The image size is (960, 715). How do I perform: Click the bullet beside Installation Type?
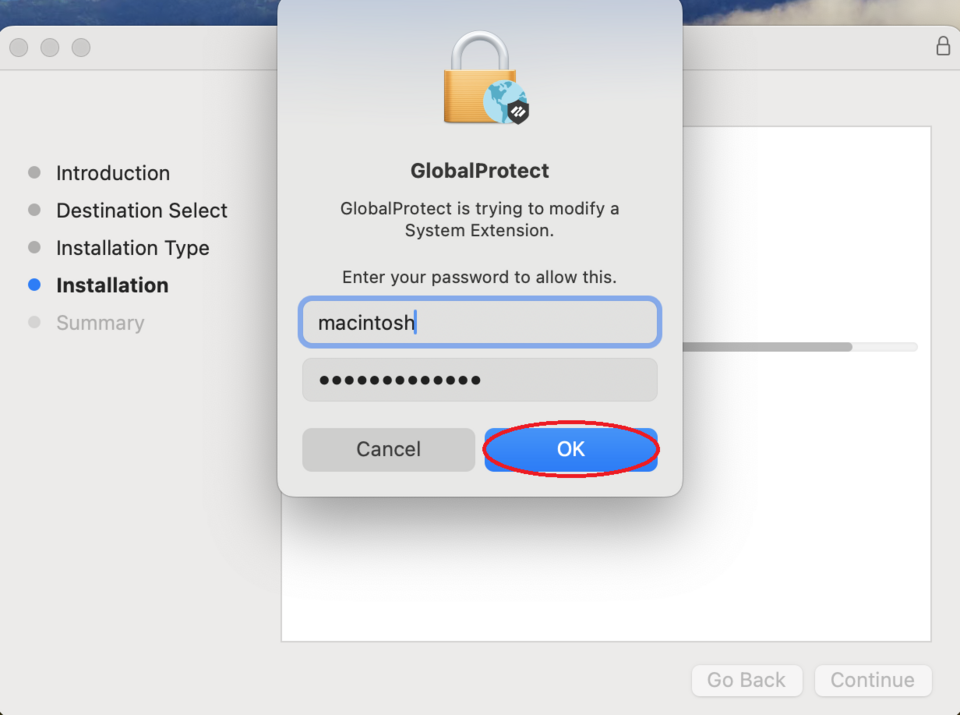pos(35,248)
